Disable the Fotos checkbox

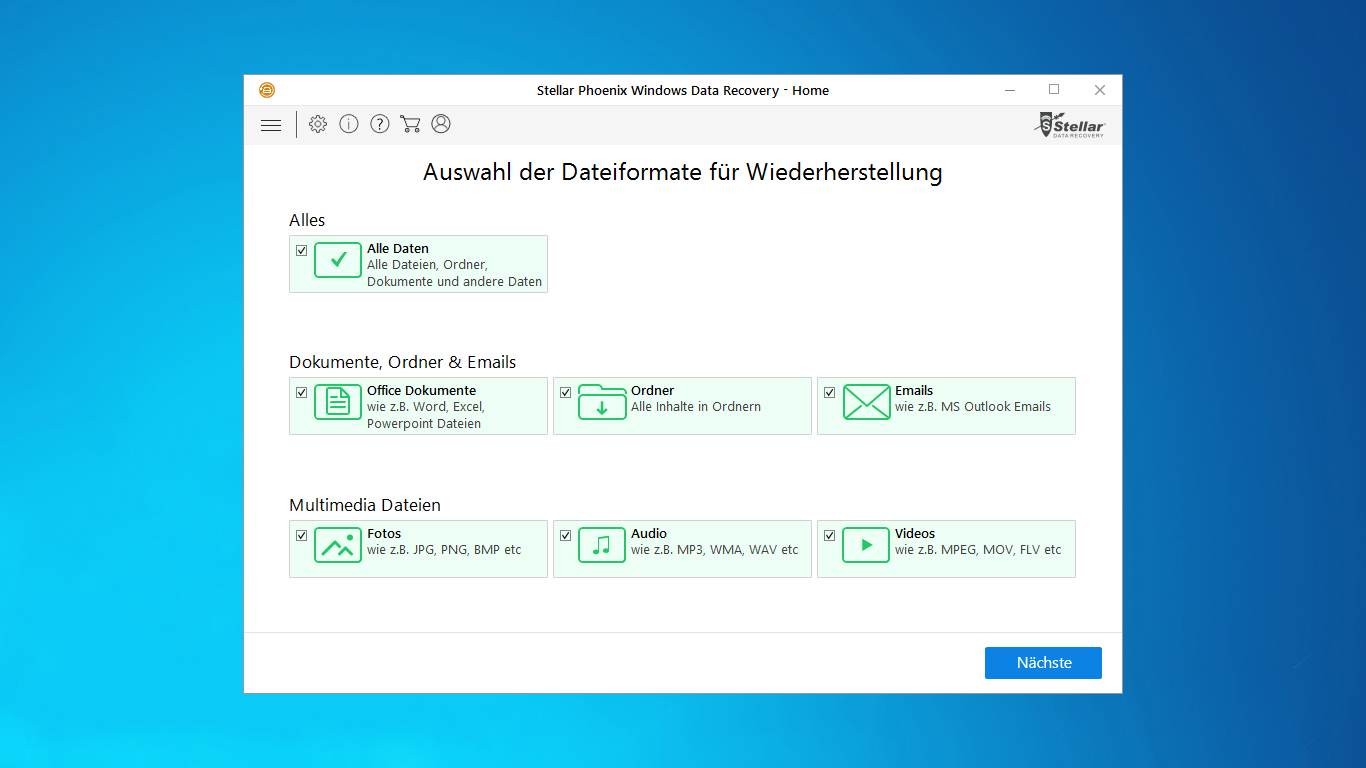point(301,536)
